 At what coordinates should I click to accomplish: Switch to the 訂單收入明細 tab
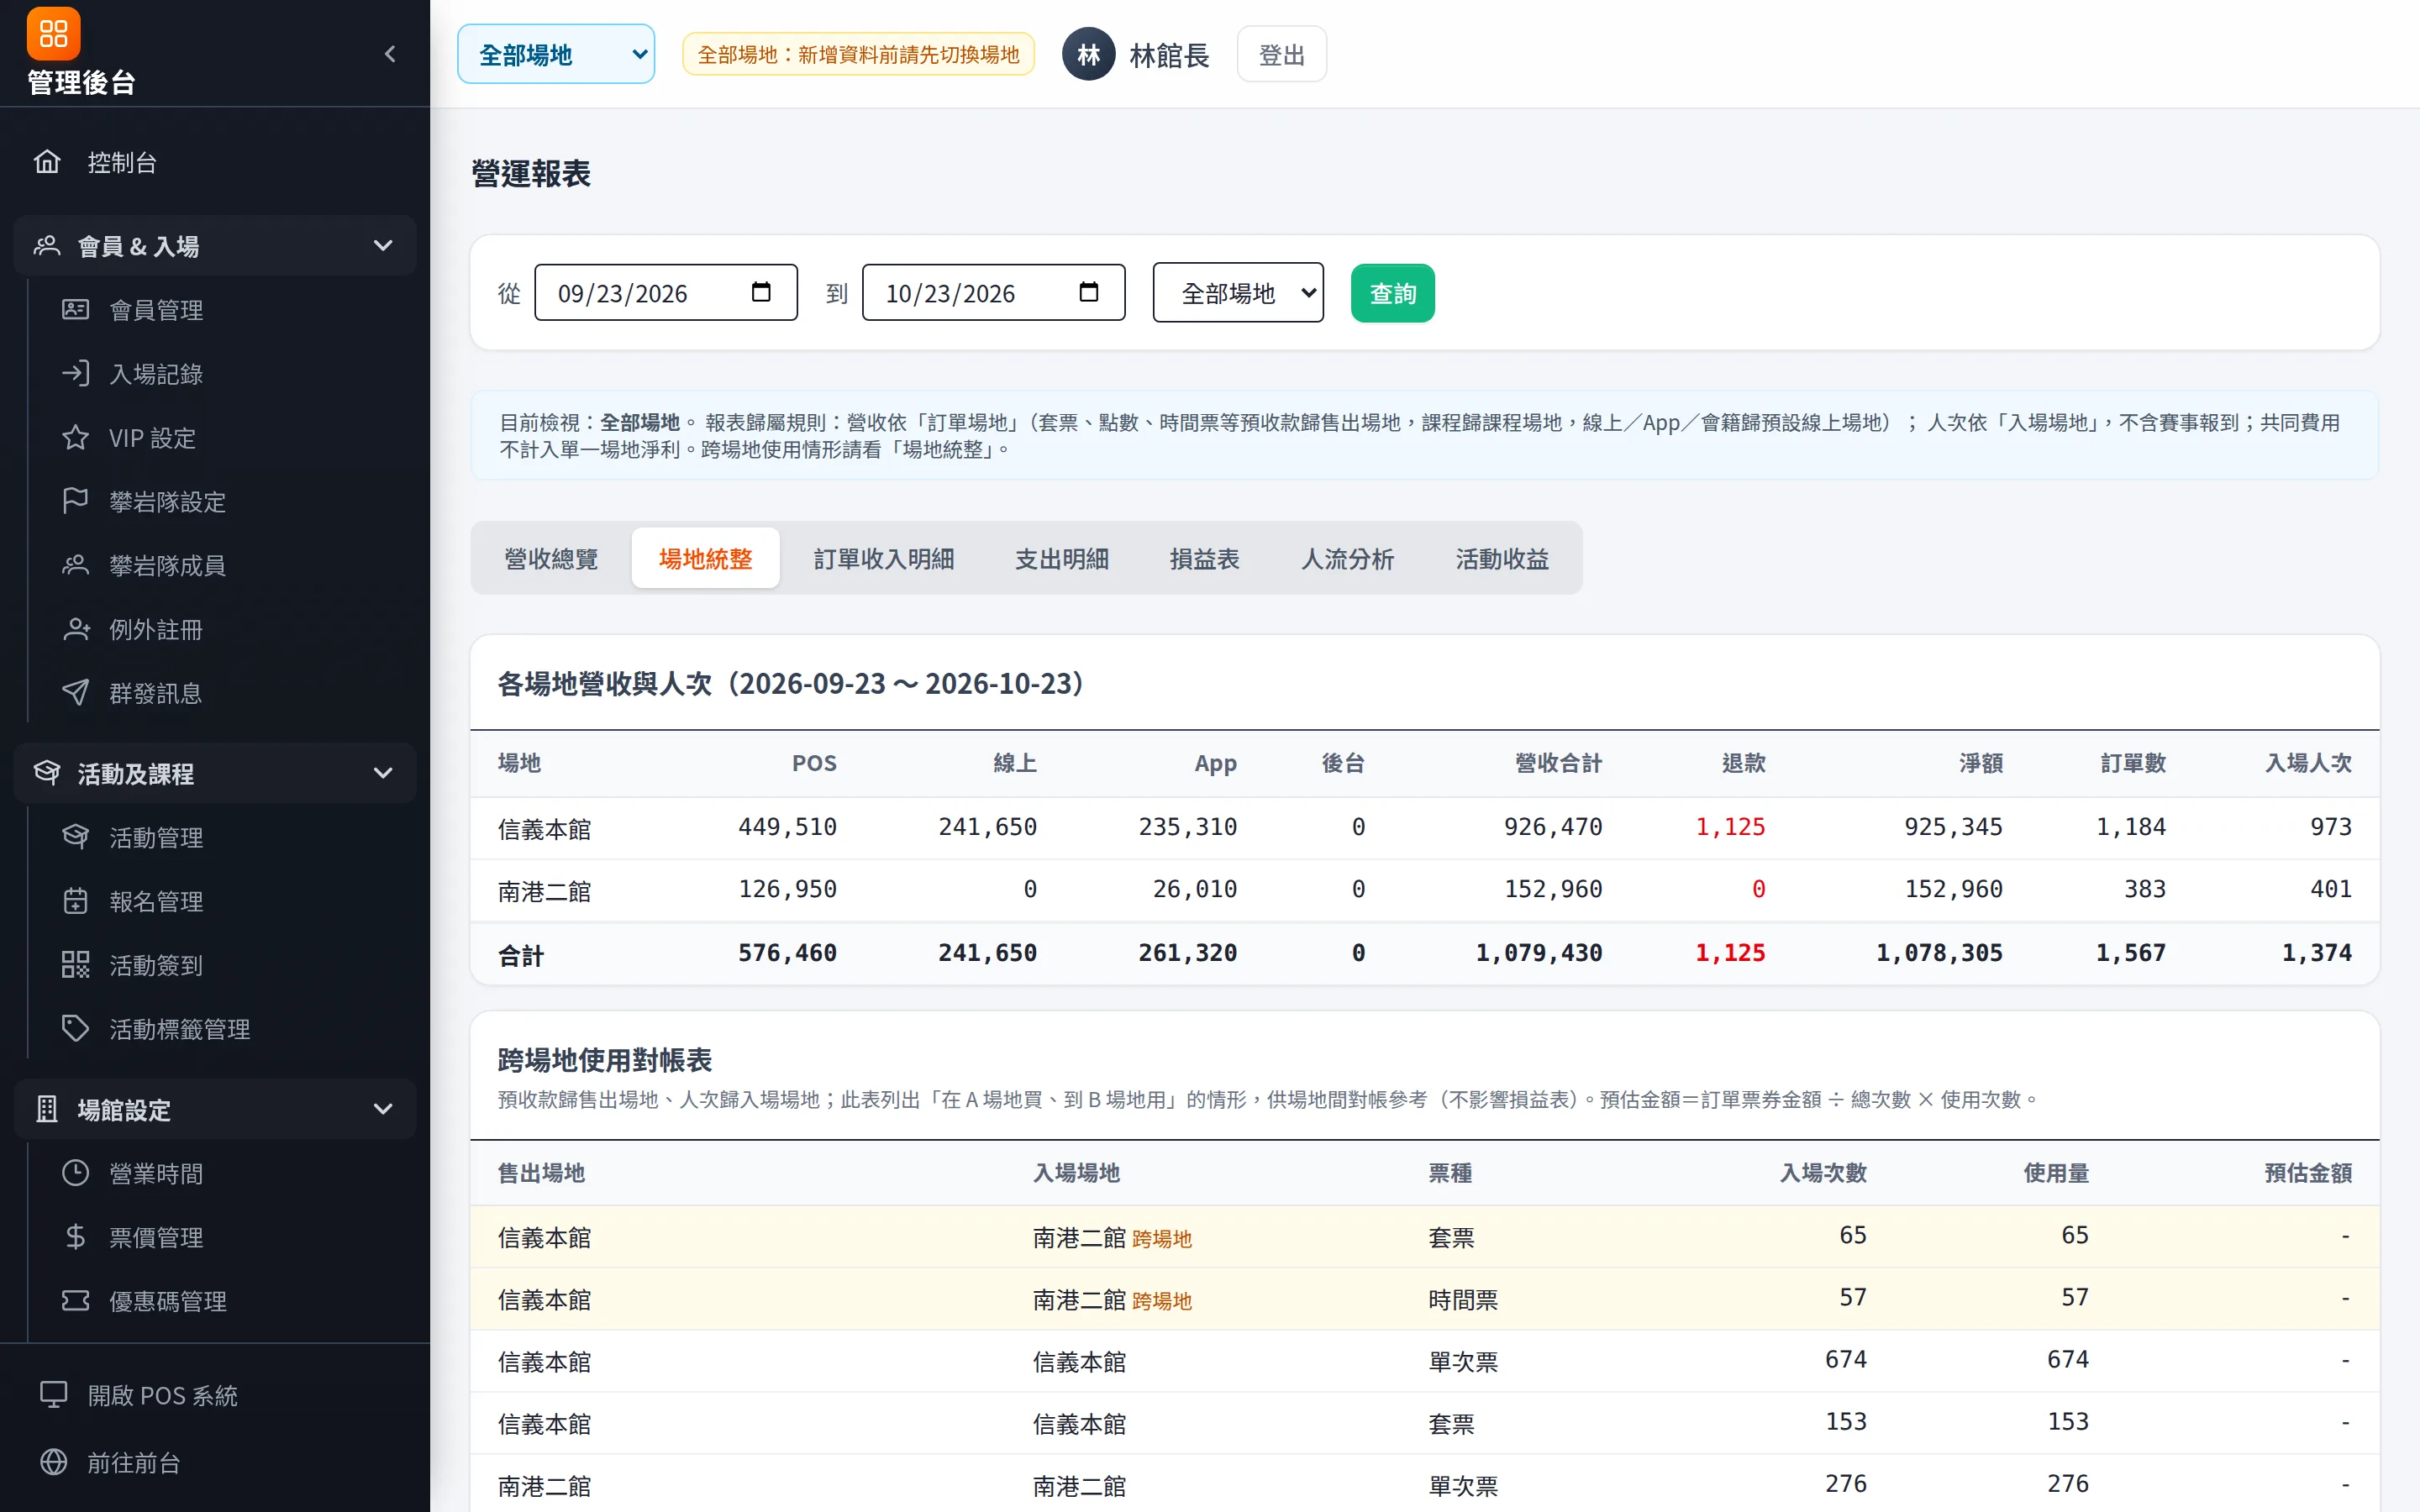pos(884,558)
